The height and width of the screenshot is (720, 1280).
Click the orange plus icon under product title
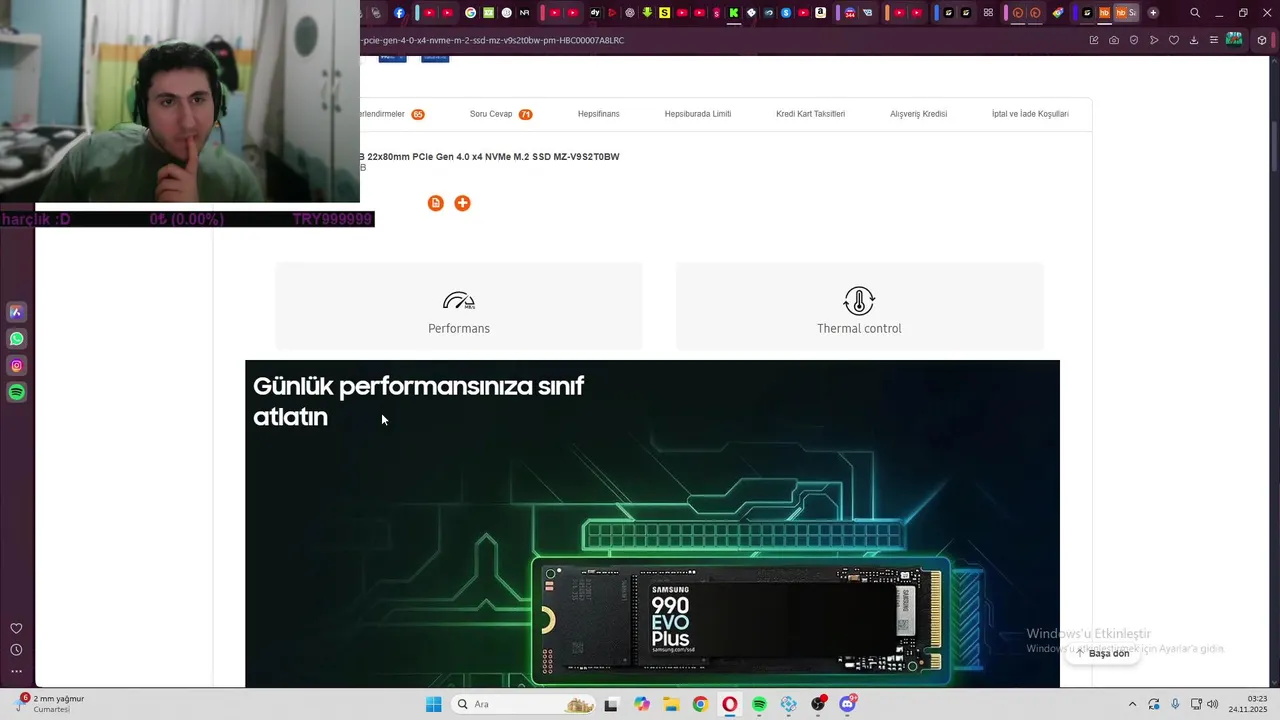[462, 203]
